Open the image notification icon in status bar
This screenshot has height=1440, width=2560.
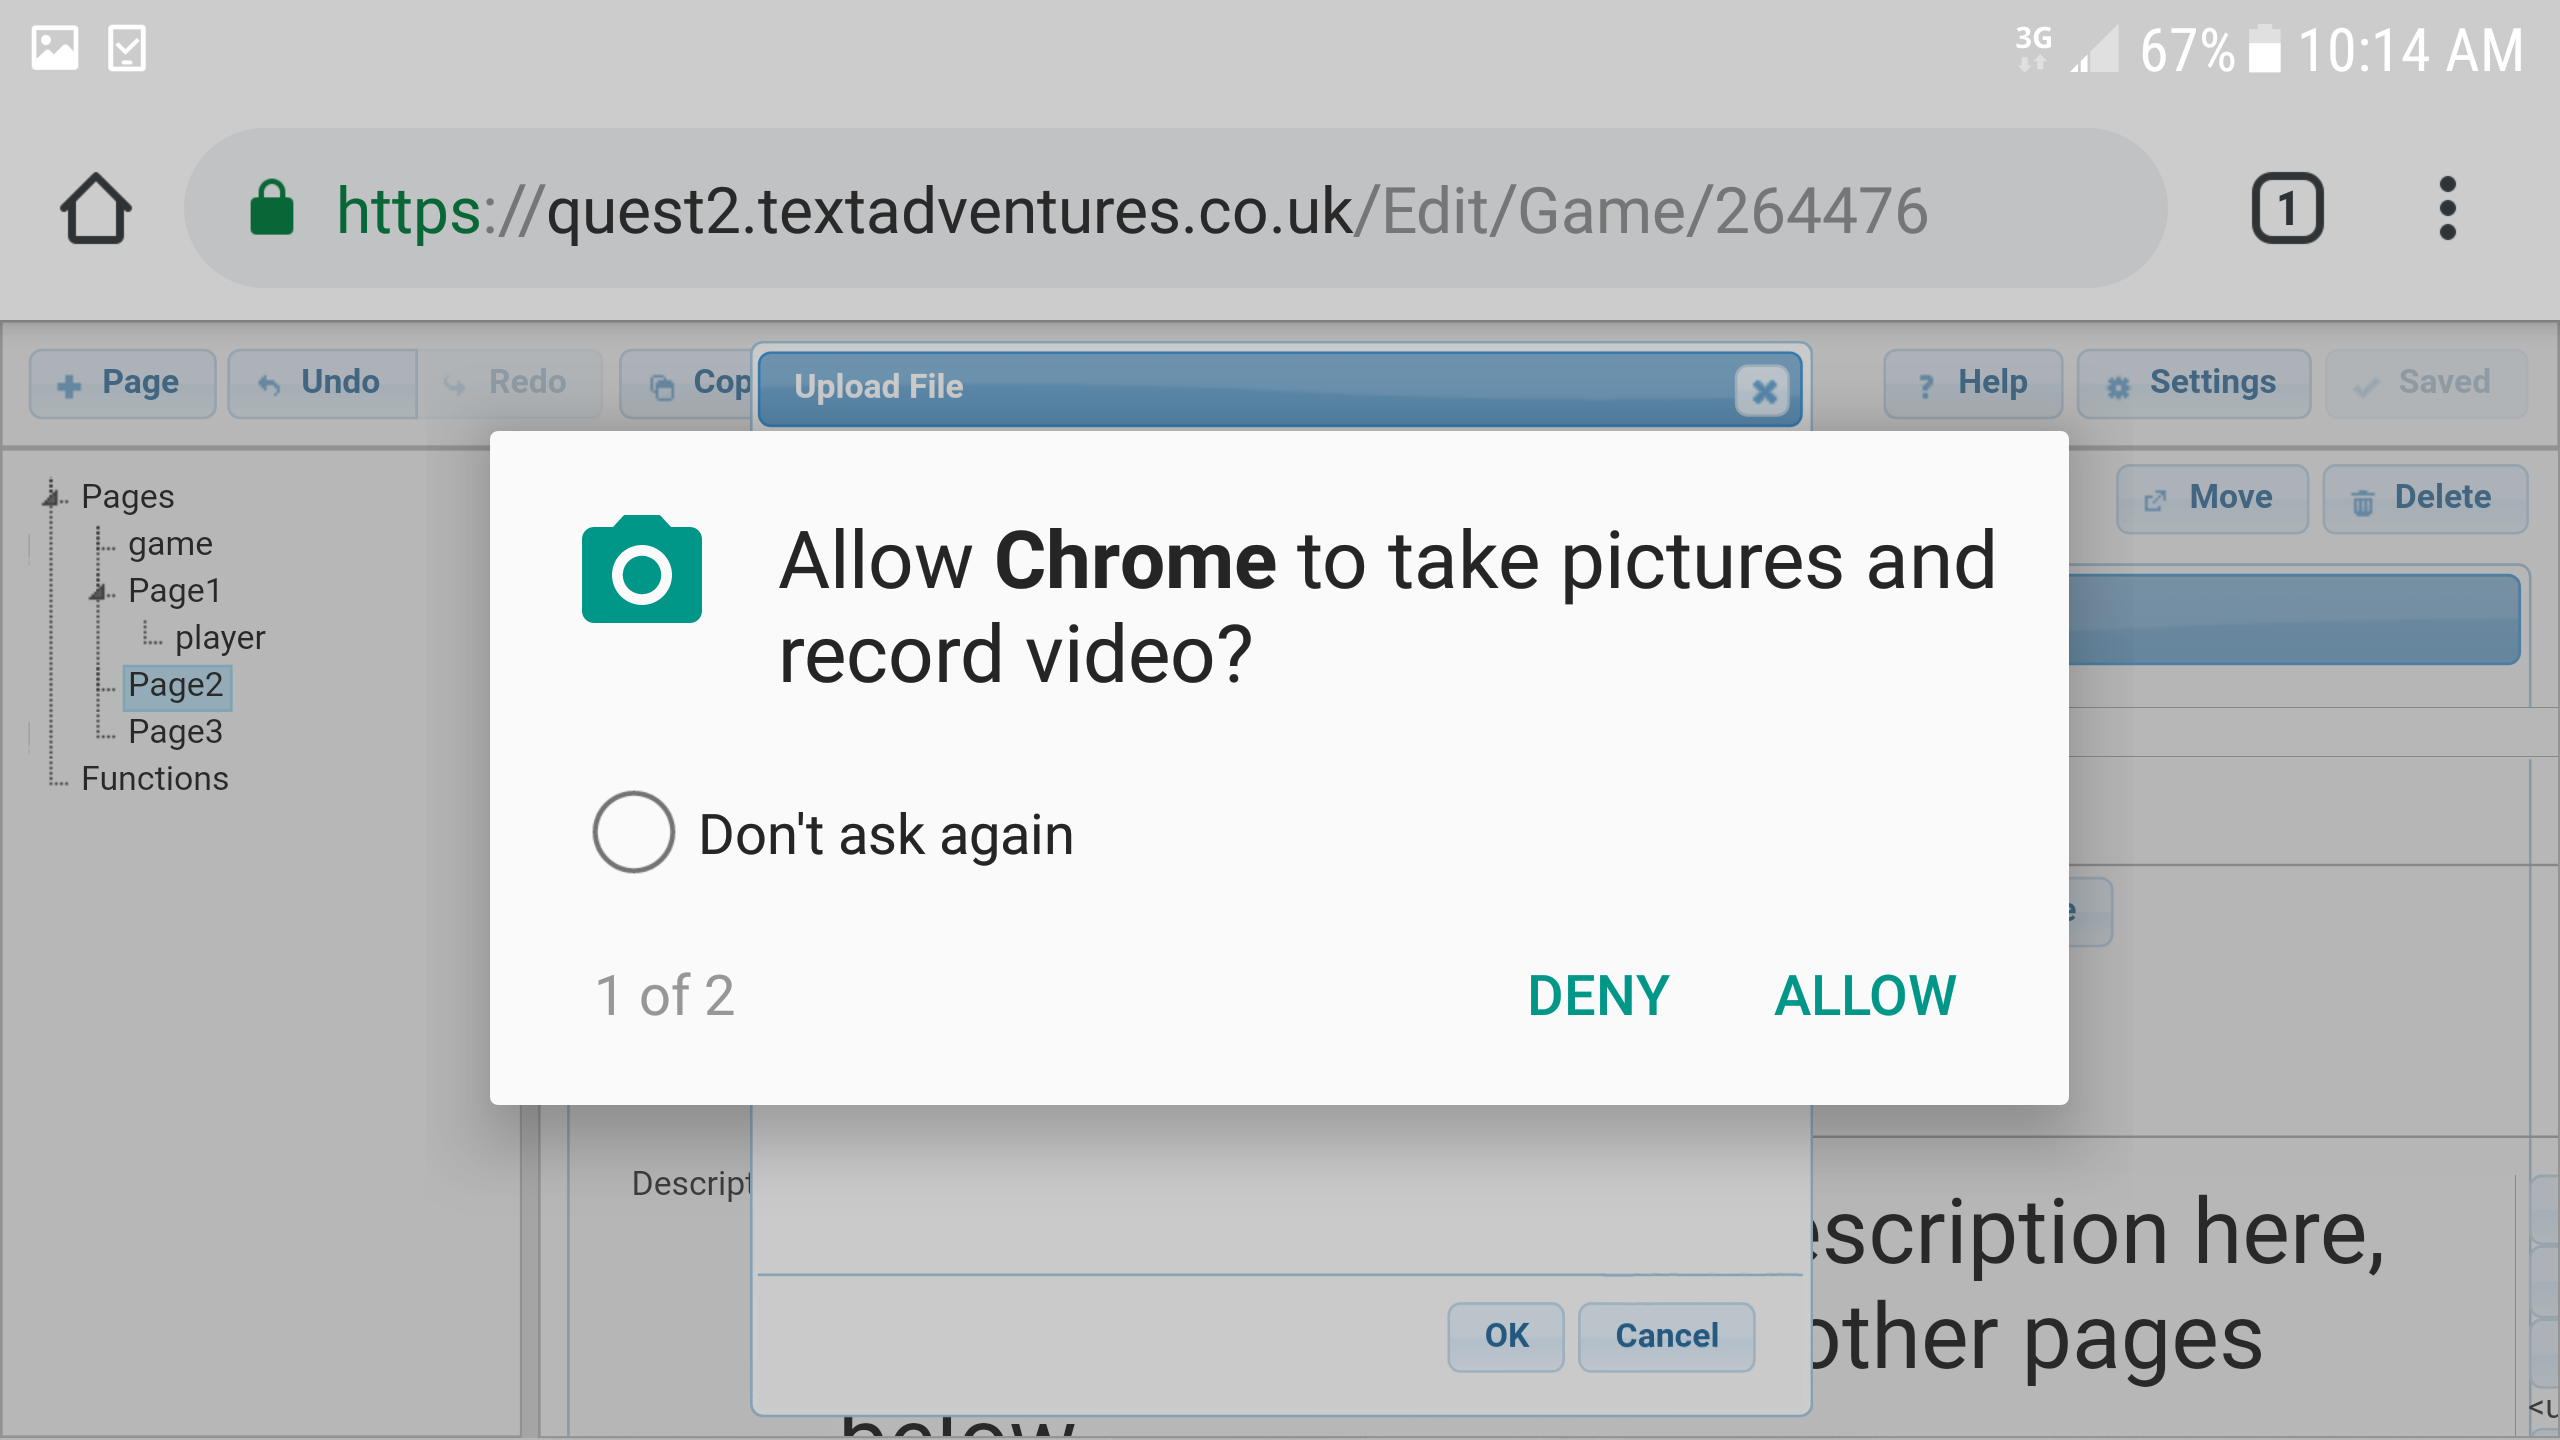(55, 48)
